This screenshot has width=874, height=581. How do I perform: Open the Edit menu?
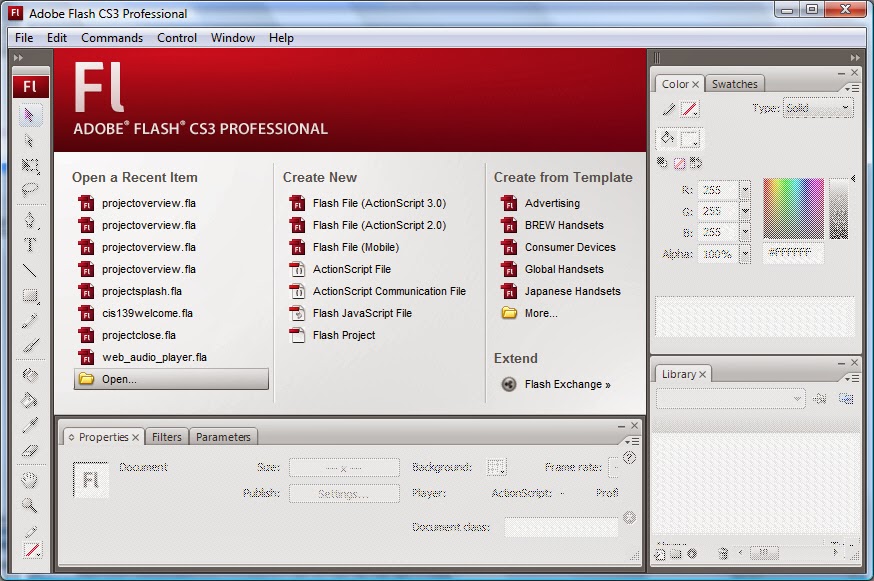57,38
